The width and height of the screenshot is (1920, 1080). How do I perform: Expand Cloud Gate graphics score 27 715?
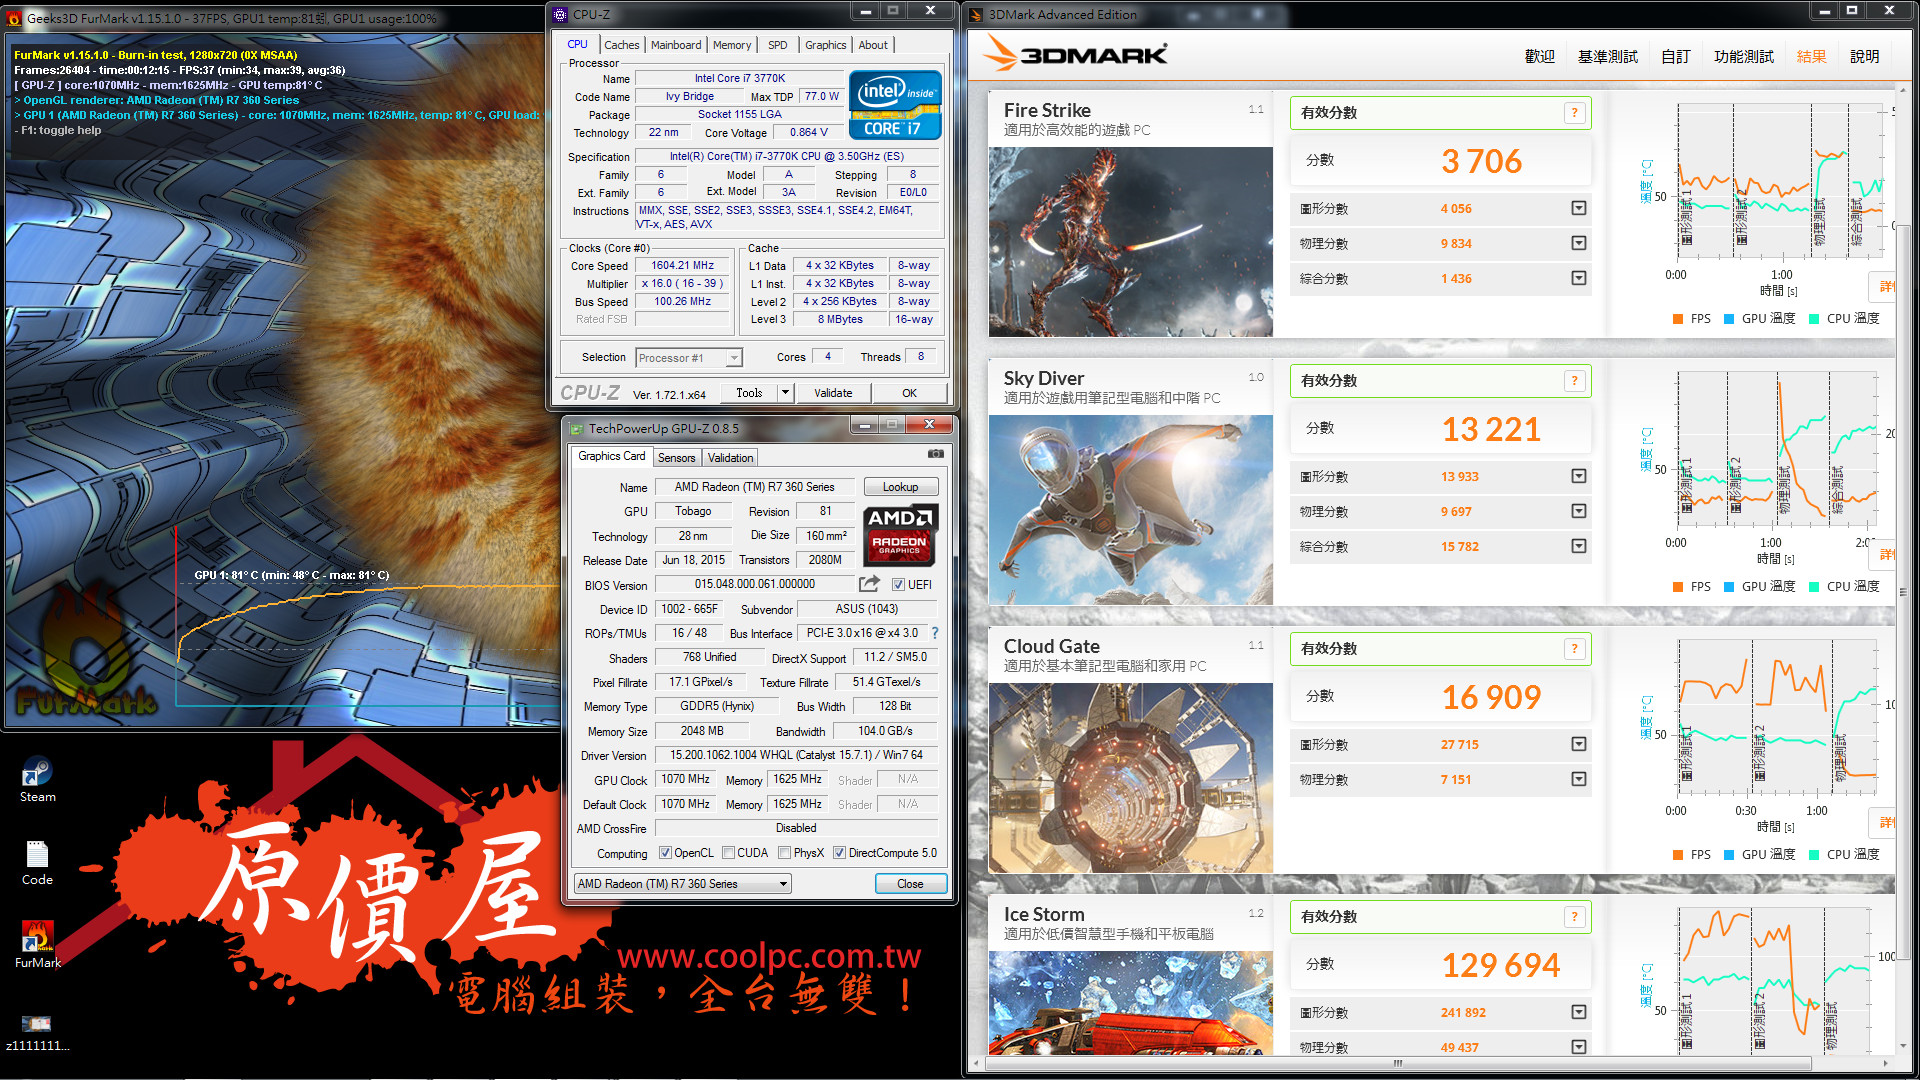[x=1579, y=744]
